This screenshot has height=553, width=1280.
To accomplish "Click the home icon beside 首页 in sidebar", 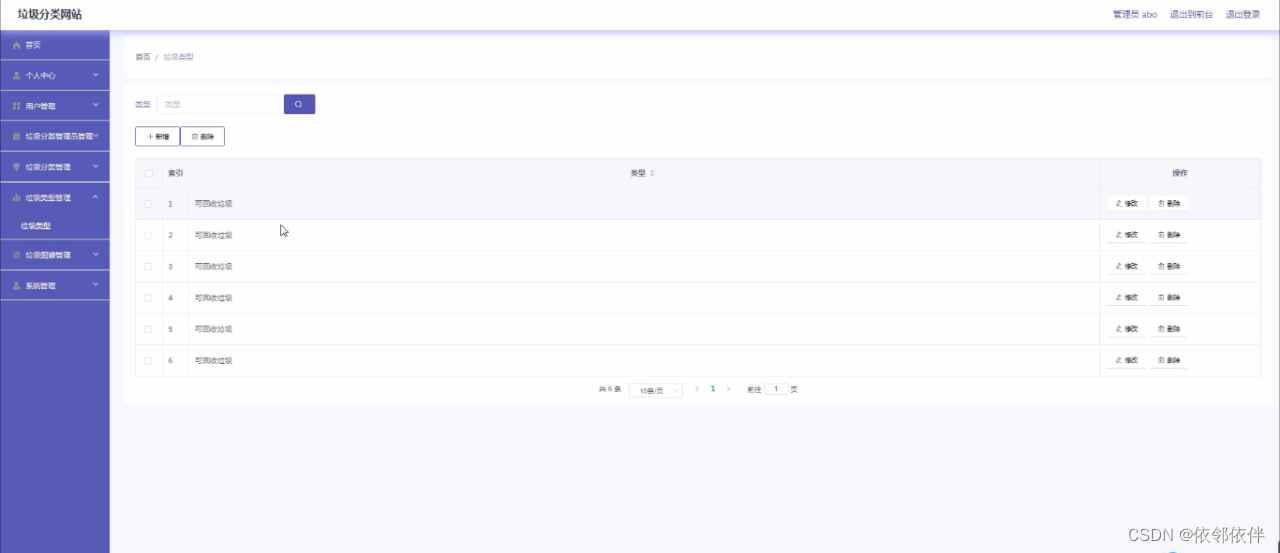I will pos(16,45).
